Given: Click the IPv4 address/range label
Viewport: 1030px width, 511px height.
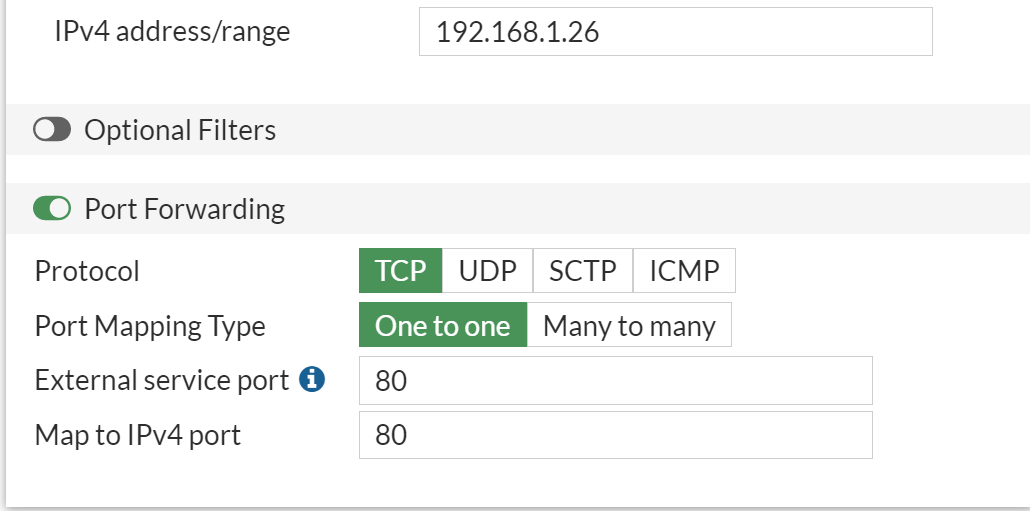Looking at the screenshot, I should pyautogui.click(x=172, y=31).
